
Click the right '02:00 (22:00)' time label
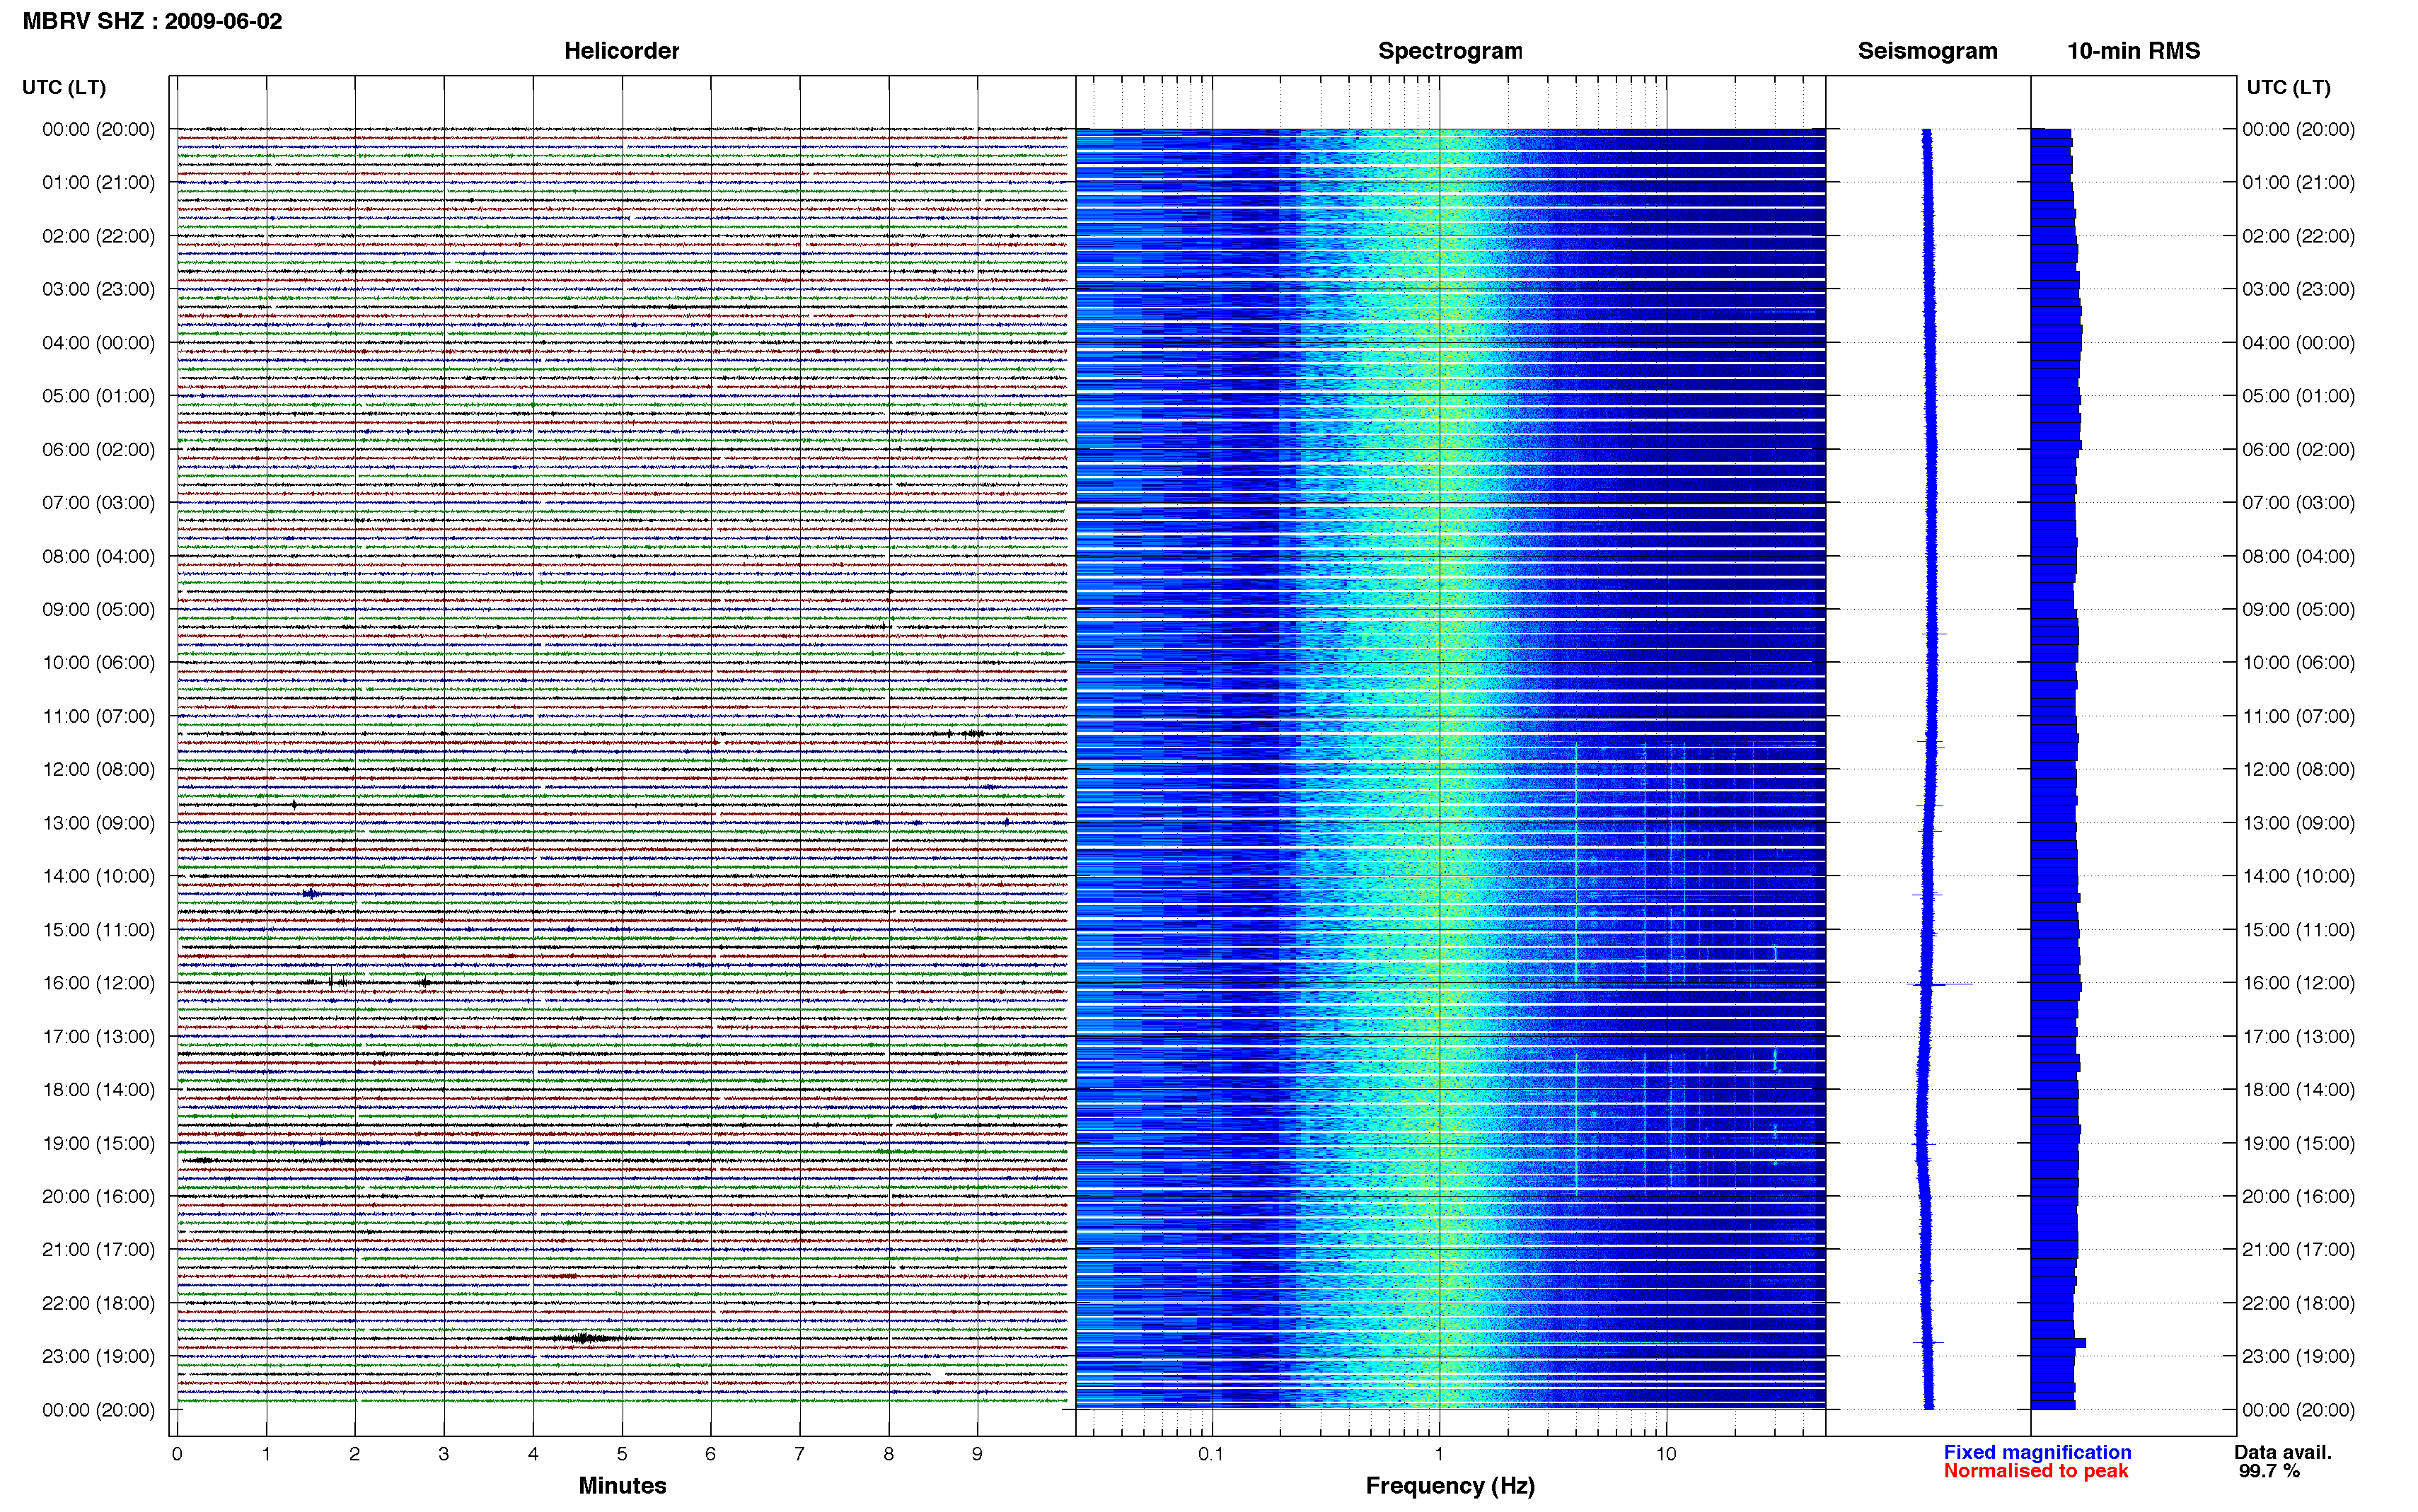click(2298, 236)
